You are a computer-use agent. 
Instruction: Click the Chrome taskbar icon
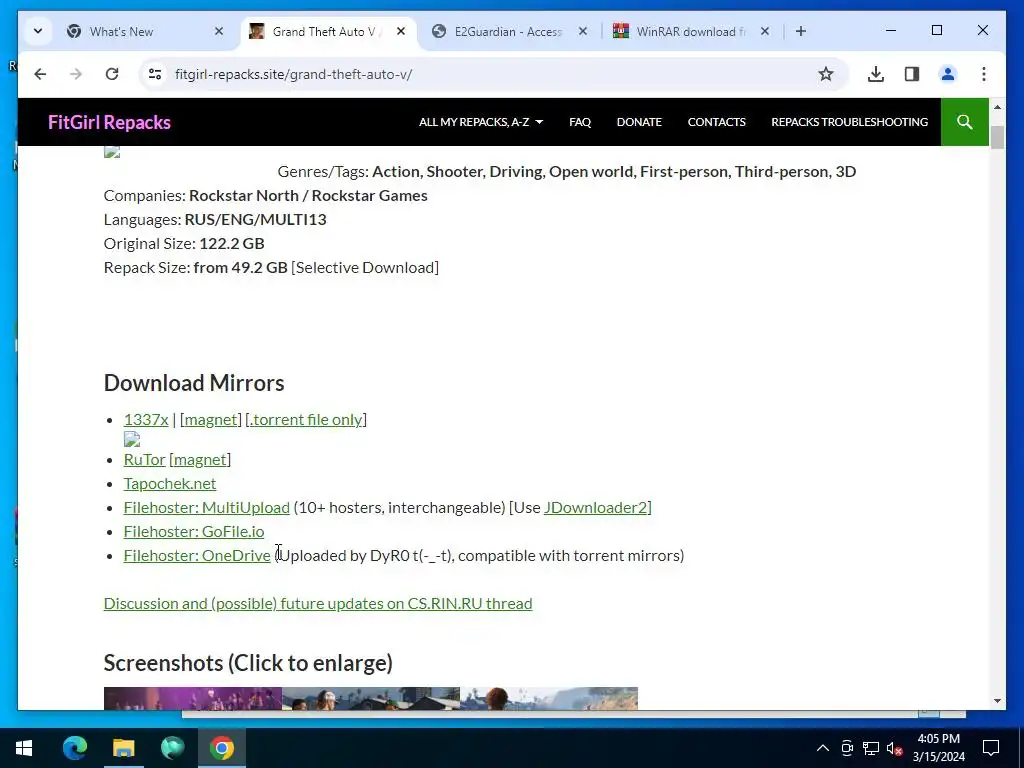tap(222, 748)
